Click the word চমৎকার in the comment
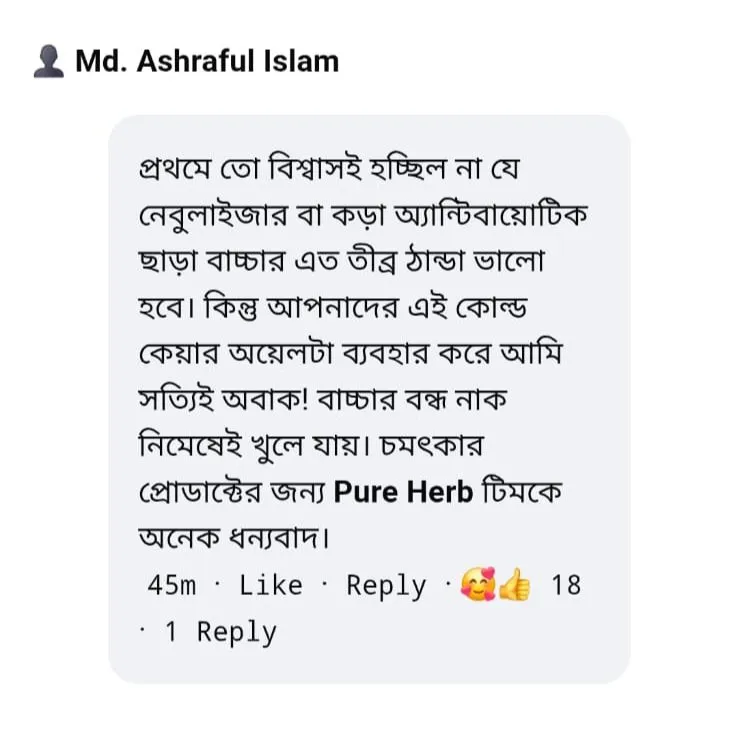The height and width of the screenshot is (738, 738). [x=432, y=446]
